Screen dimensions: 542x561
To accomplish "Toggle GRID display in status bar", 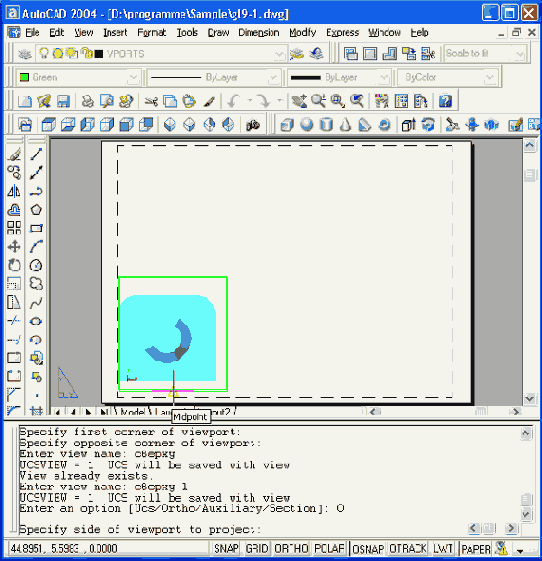I will [x=257, y=548].
